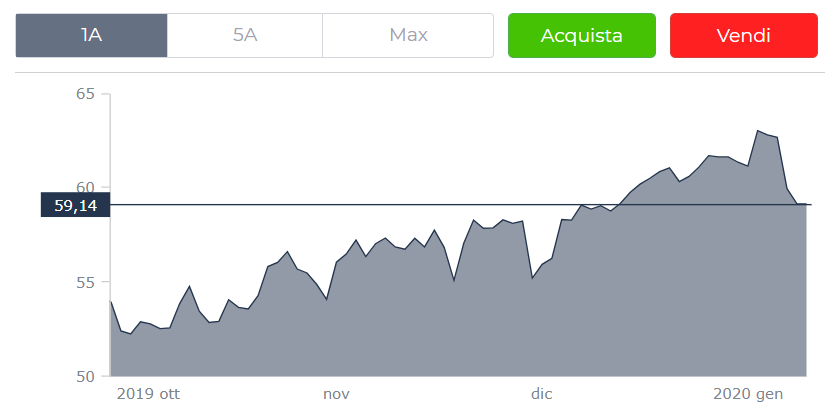Click the 65 y-axis label
The width and height of the screenshot is (838, 407).
tap(85, 94)
